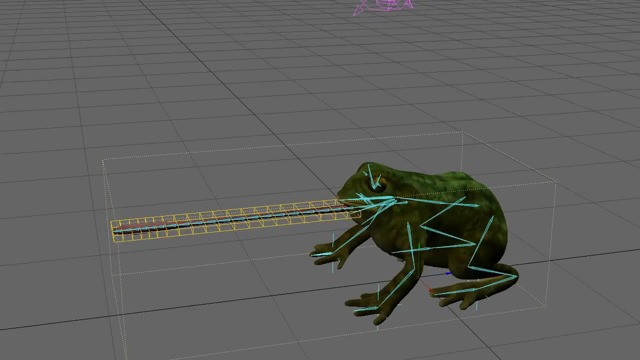
Task: Pick the cyan bone at the frog's eye
Action: coord(373,177)
